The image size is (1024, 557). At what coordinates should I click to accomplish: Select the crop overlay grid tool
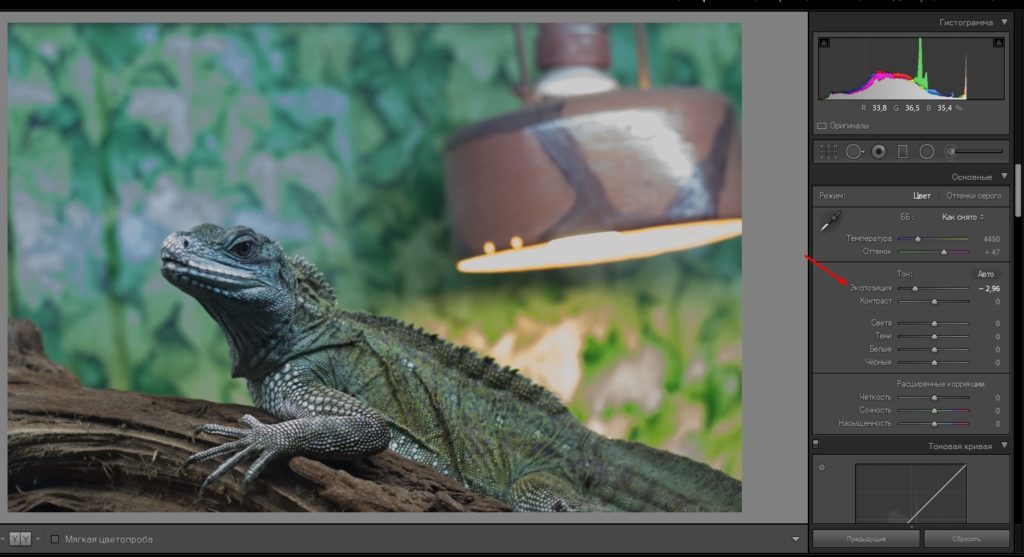coord(828,152)
